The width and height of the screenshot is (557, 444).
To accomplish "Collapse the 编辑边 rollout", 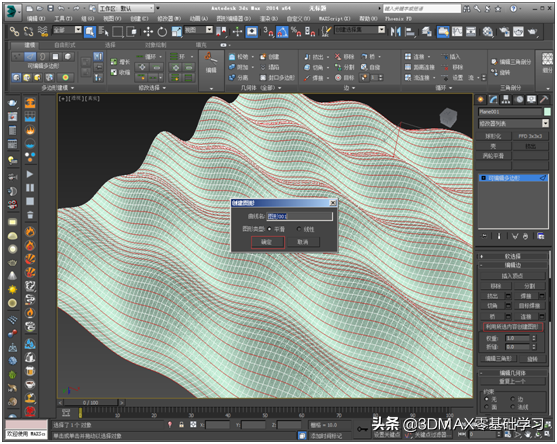I will 513,265.
